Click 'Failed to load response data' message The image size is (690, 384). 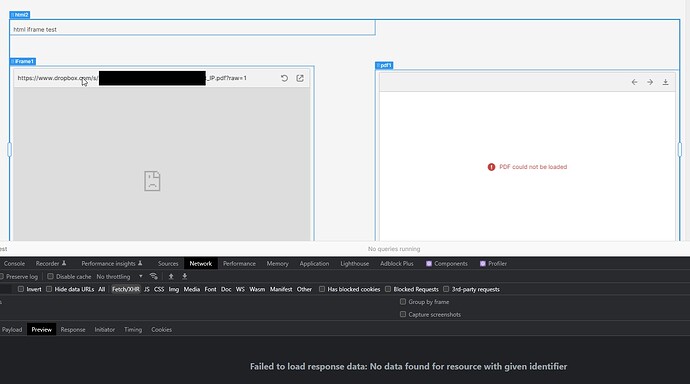coord(408,366)
